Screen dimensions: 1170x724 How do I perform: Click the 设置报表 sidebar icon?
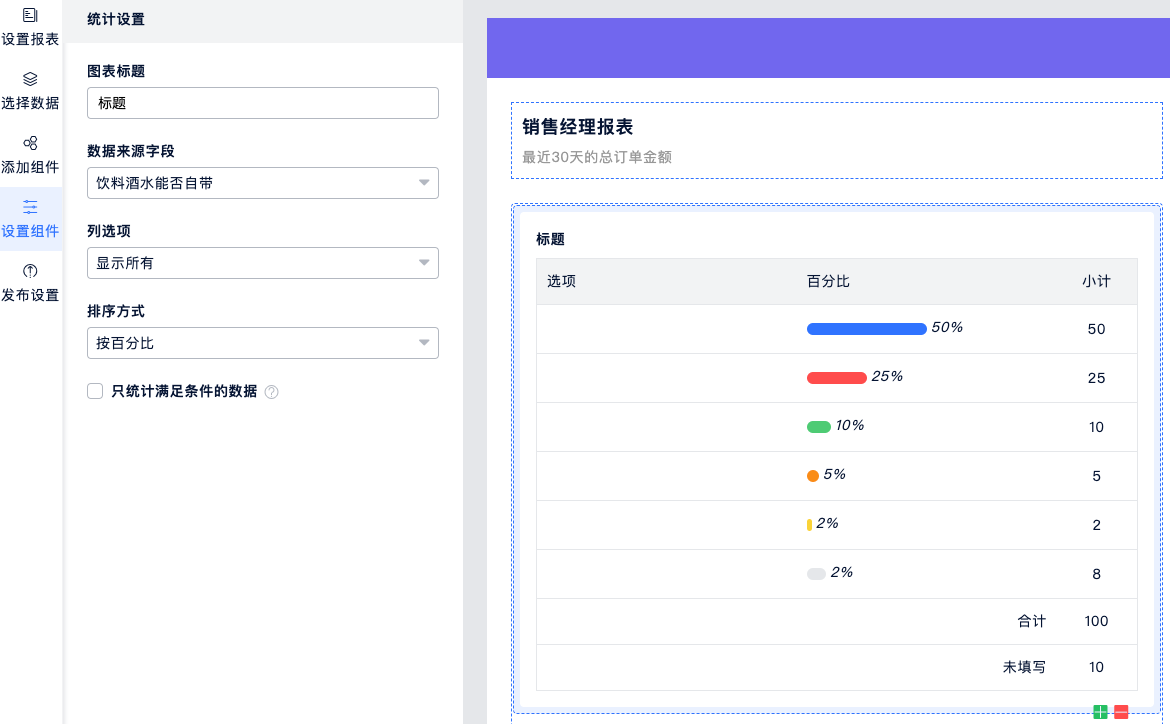(x=30, y=15)
